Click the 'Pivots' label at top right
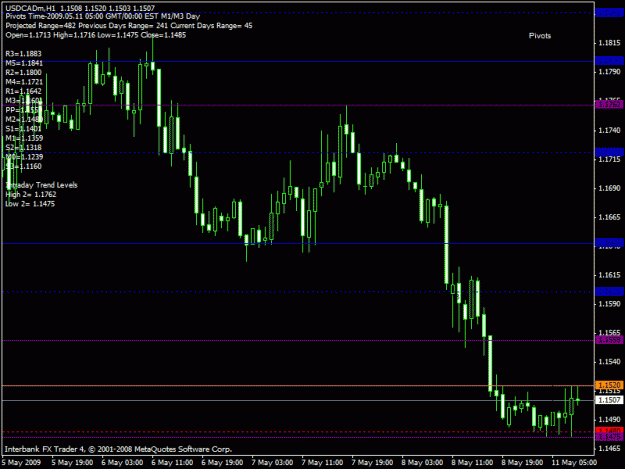625x469 pixels. pos(540,36)
